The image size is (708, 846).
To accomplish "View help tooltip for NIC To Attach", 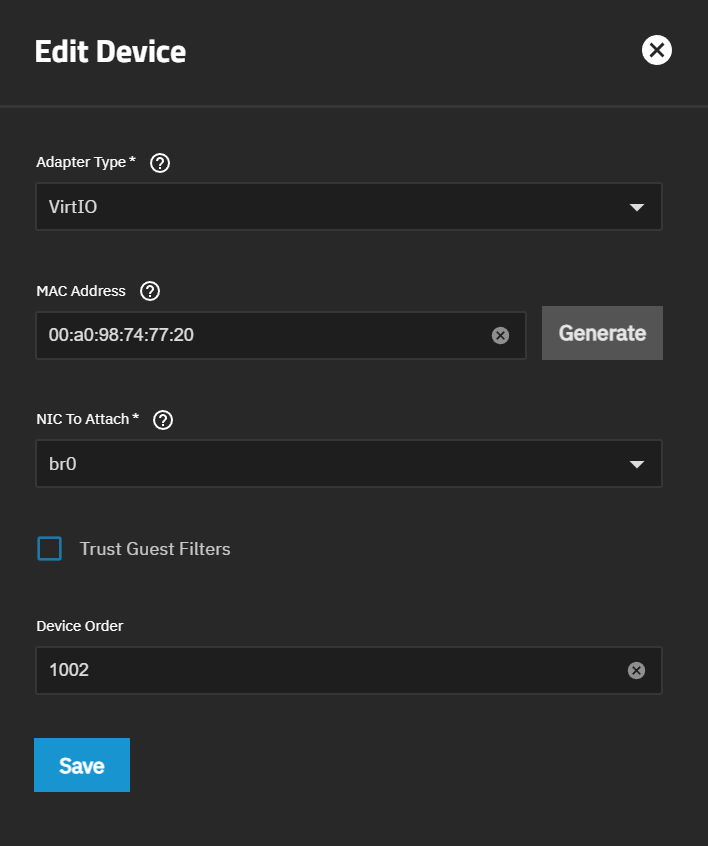I will [163, 420].
